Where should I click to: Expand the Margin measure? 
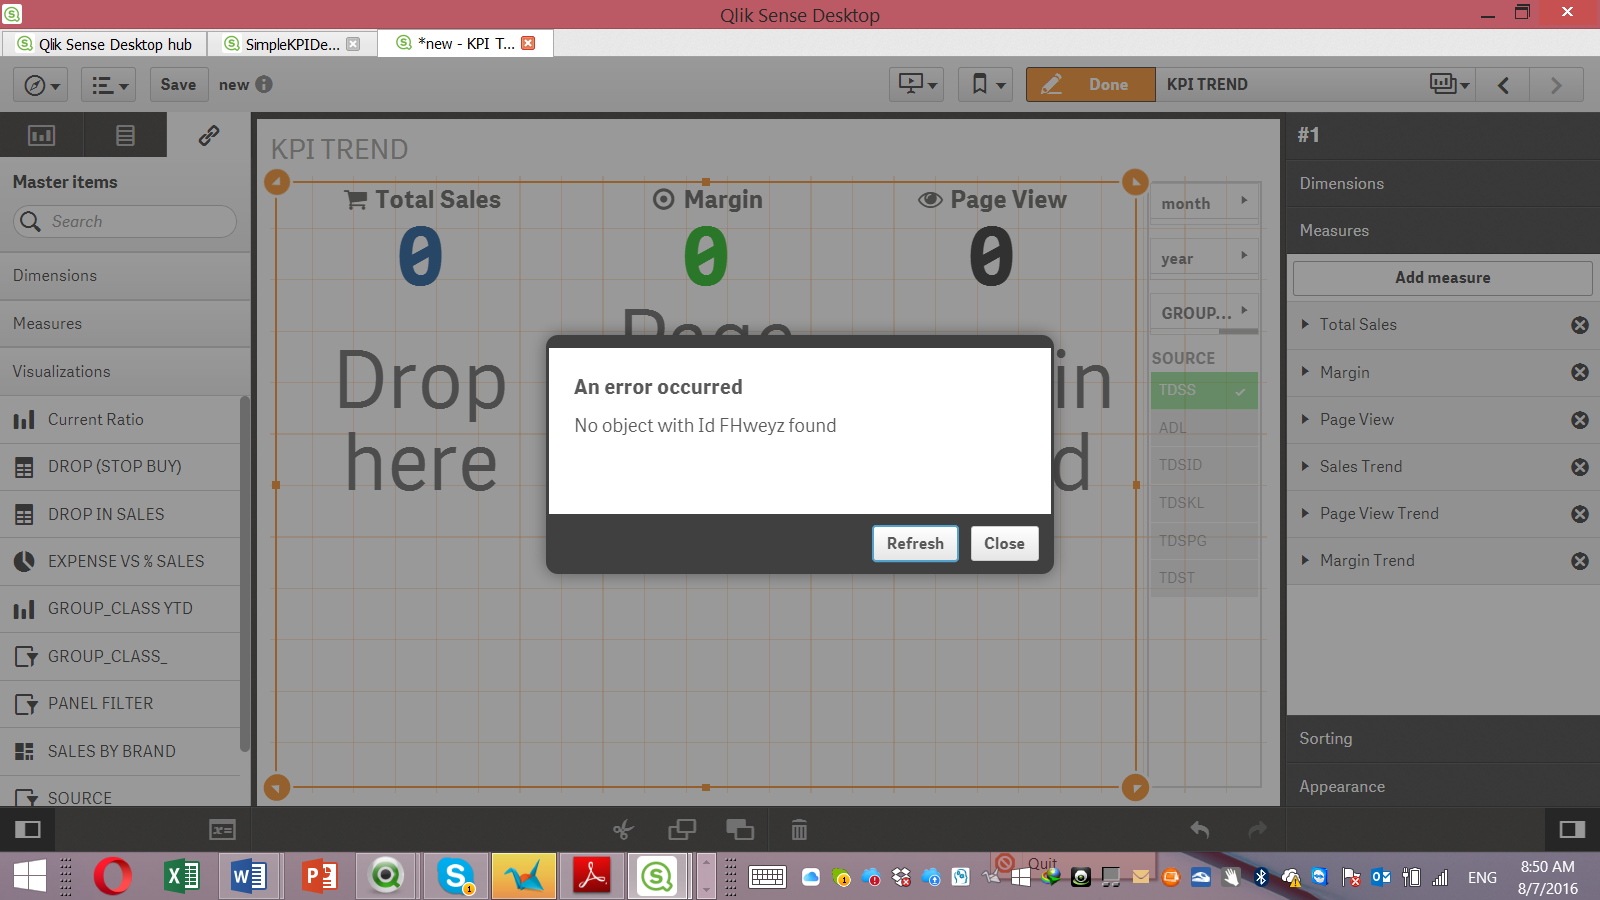tap(1305, 372)
